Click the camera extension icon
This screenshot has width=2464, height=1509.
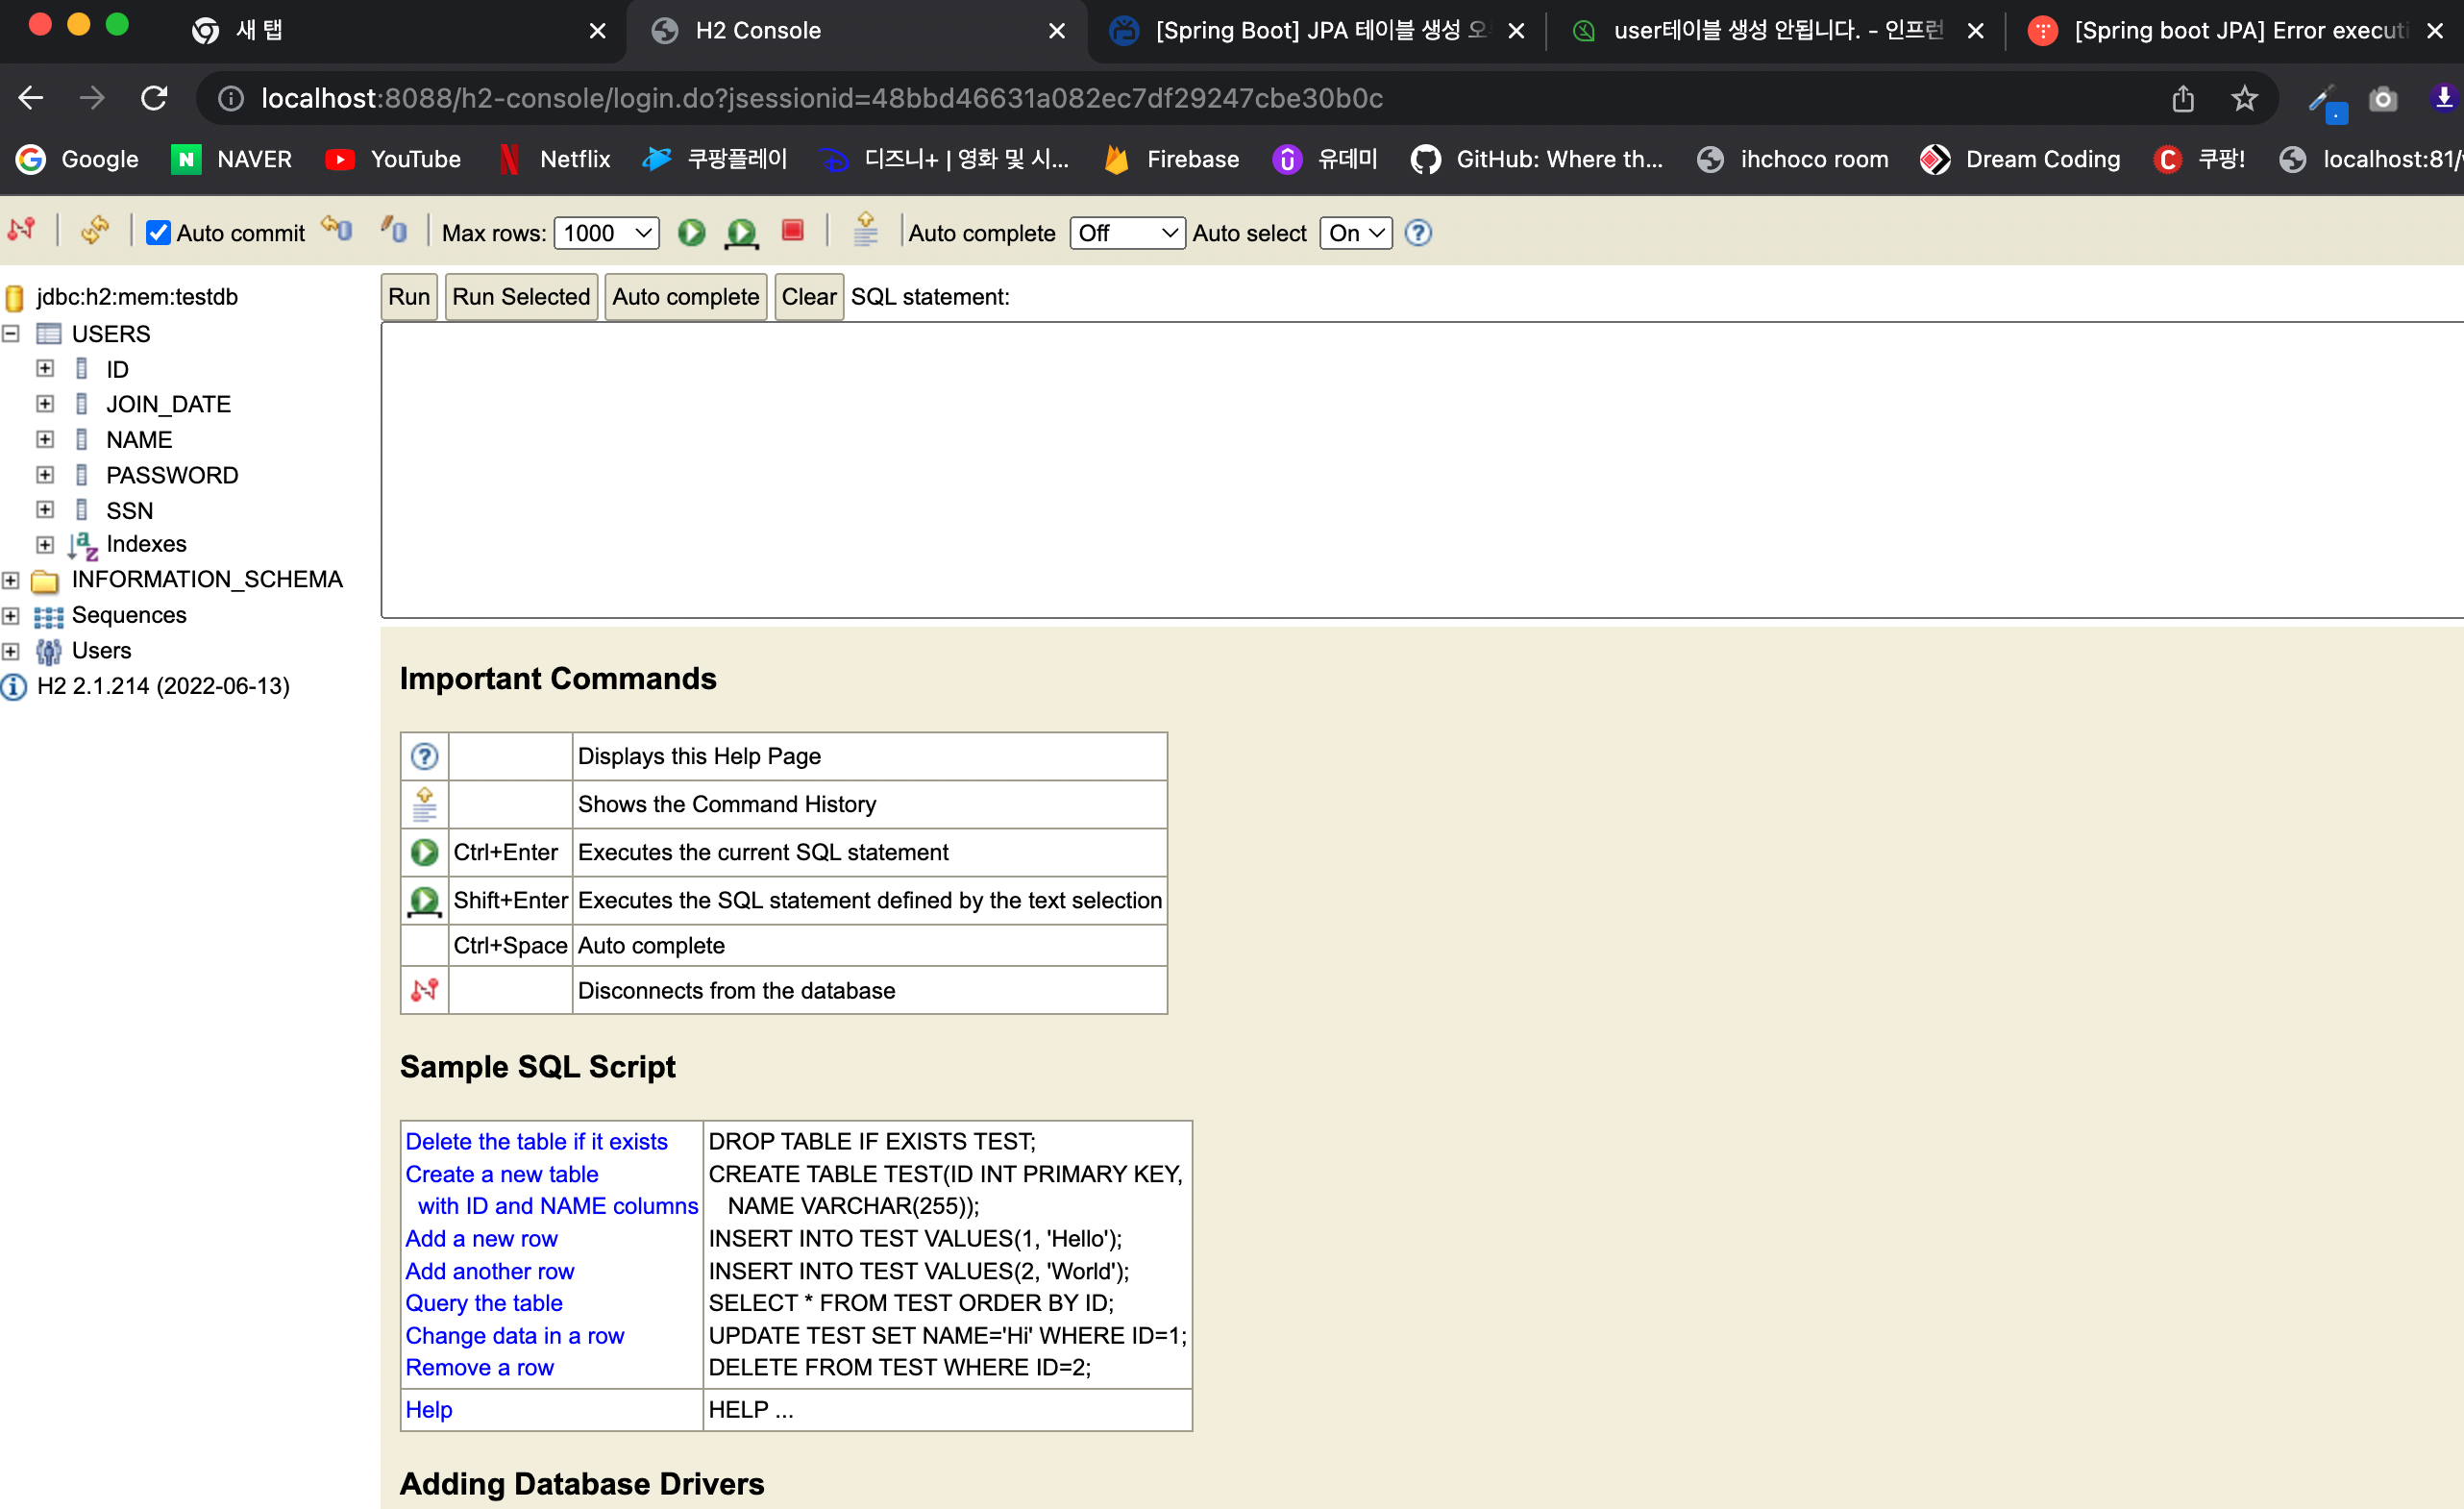coord(2383,98)
